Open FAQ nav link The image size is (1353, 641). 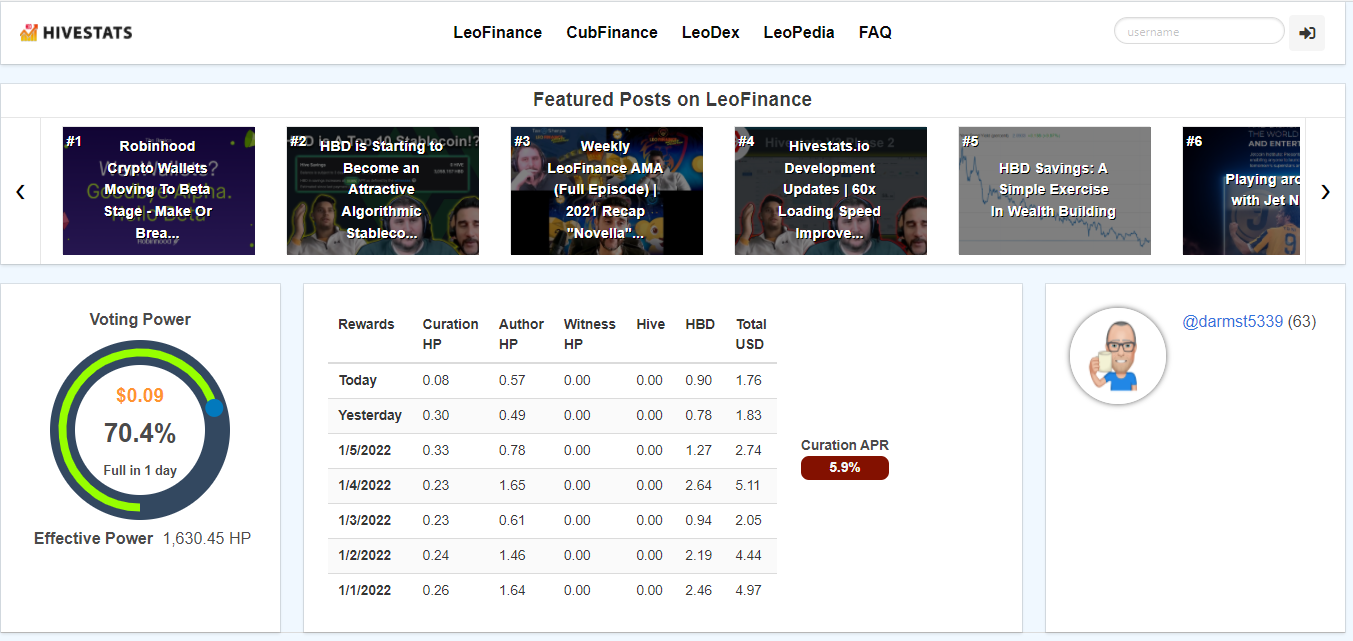pyautogui.click(x=875, y=32)
